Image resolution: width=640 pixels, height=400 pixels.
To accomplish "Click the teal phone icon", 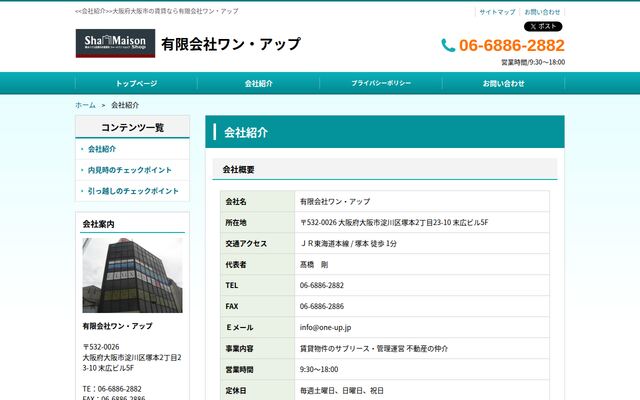I will point(448,45).
